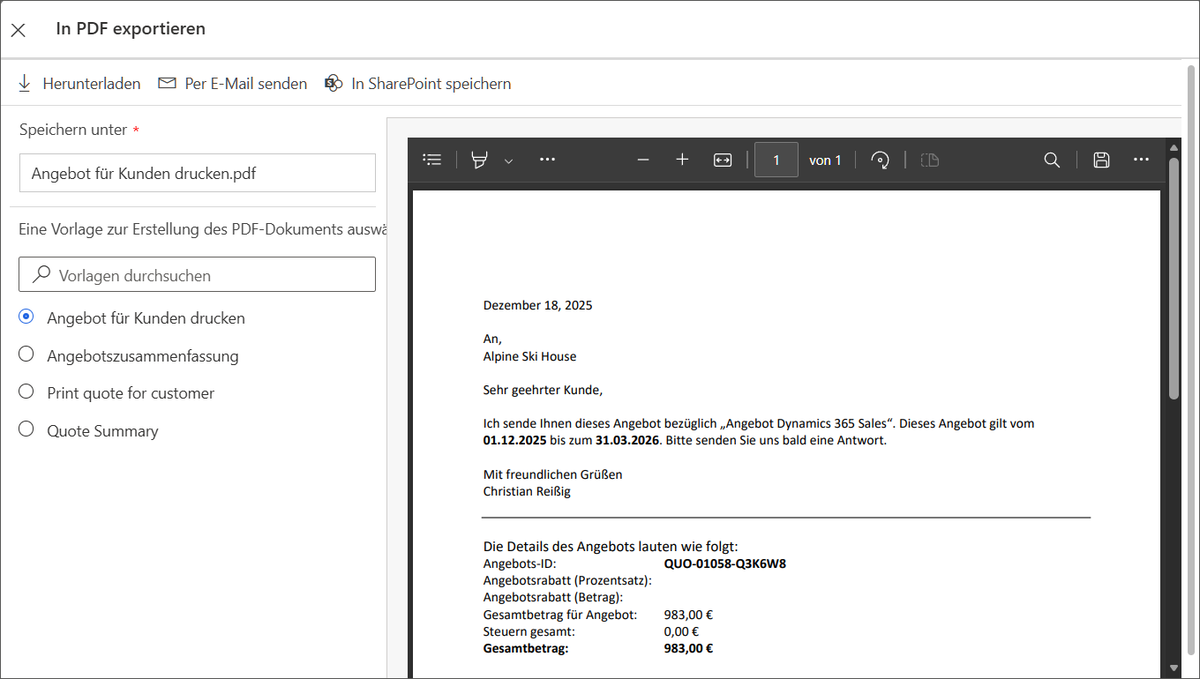The image size is (1200, 679).
Task: Pick the Quote Summary template
Action: coord(27,430)
